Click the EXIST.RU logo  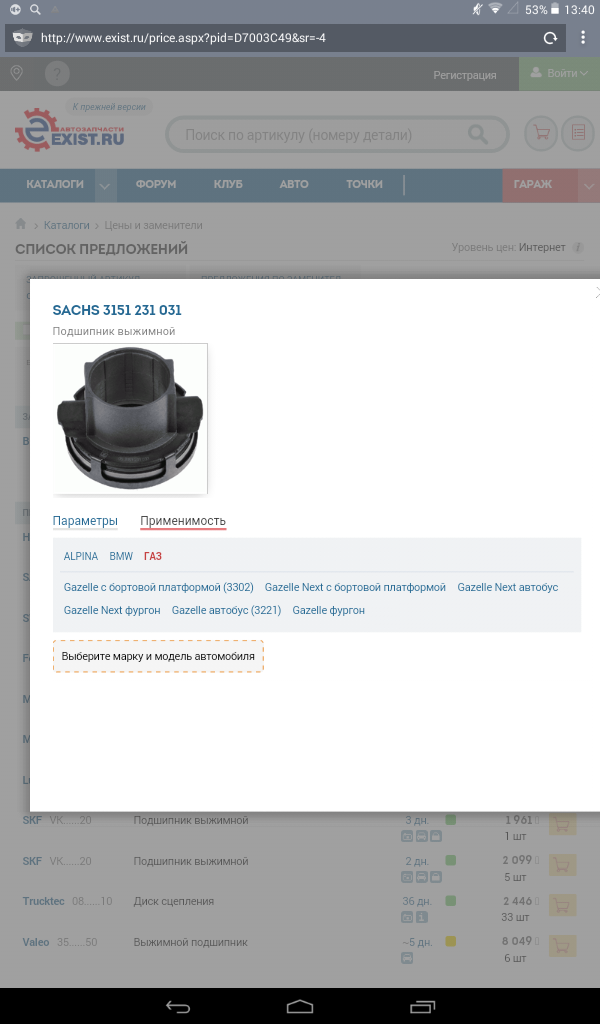coord(69,130)
